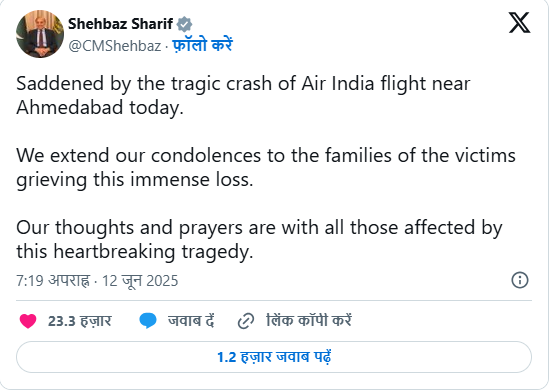550x390 pixels.
Task: Click the 12 जून 2025 date
Action: point(140,281)
